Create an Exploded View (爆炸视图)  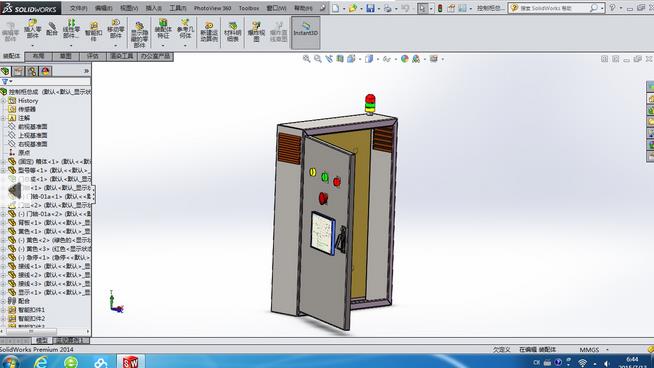click(x=256, y=32)
